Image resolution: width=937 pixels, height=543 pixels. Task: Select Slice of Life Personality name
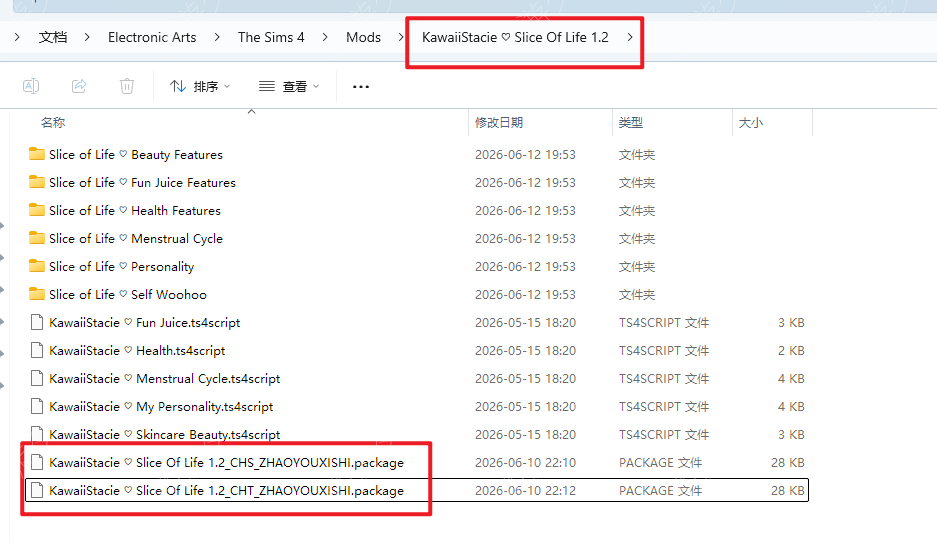click(x=121, y=267)
